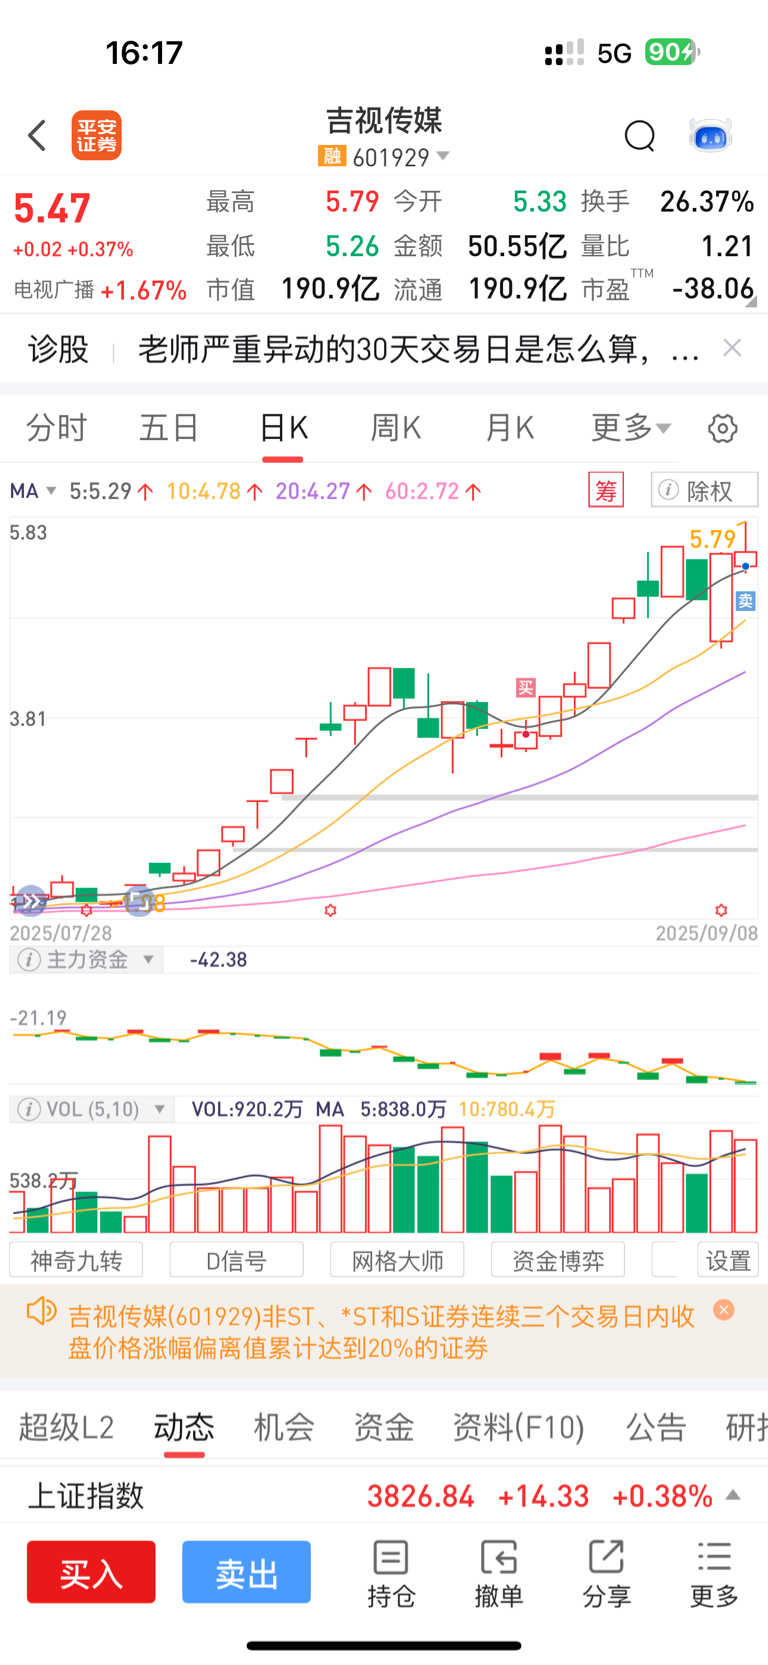This screenshot has width=768, height=1665.
Task: Open the 诊股 stock diagnosis entry
Action: pos(58,349)
